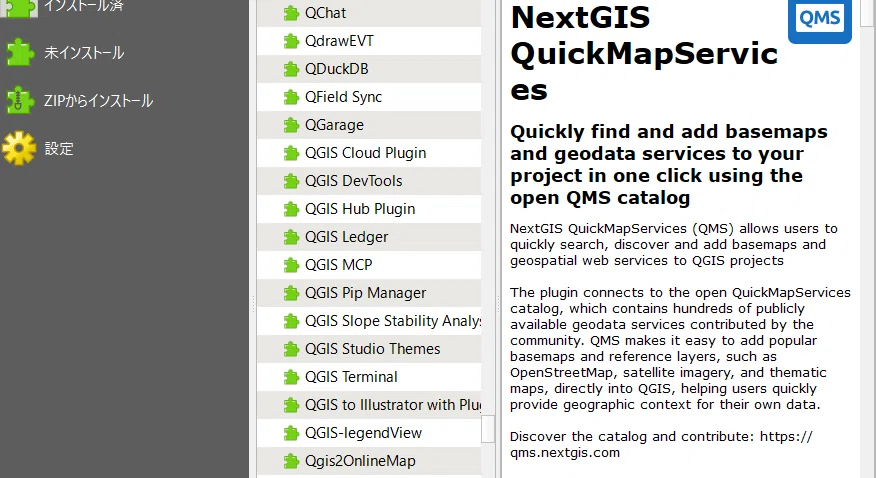Click the plugin icon next to QGIS to Illustrator

pos(291,405)
